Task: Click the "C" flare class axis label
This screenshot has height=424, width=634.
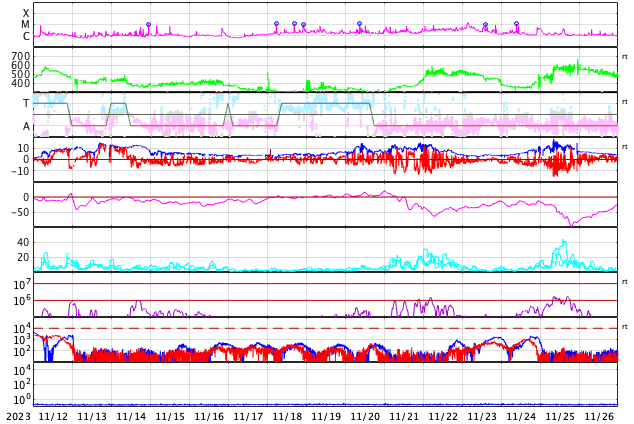Action: (x=26, y=36)
